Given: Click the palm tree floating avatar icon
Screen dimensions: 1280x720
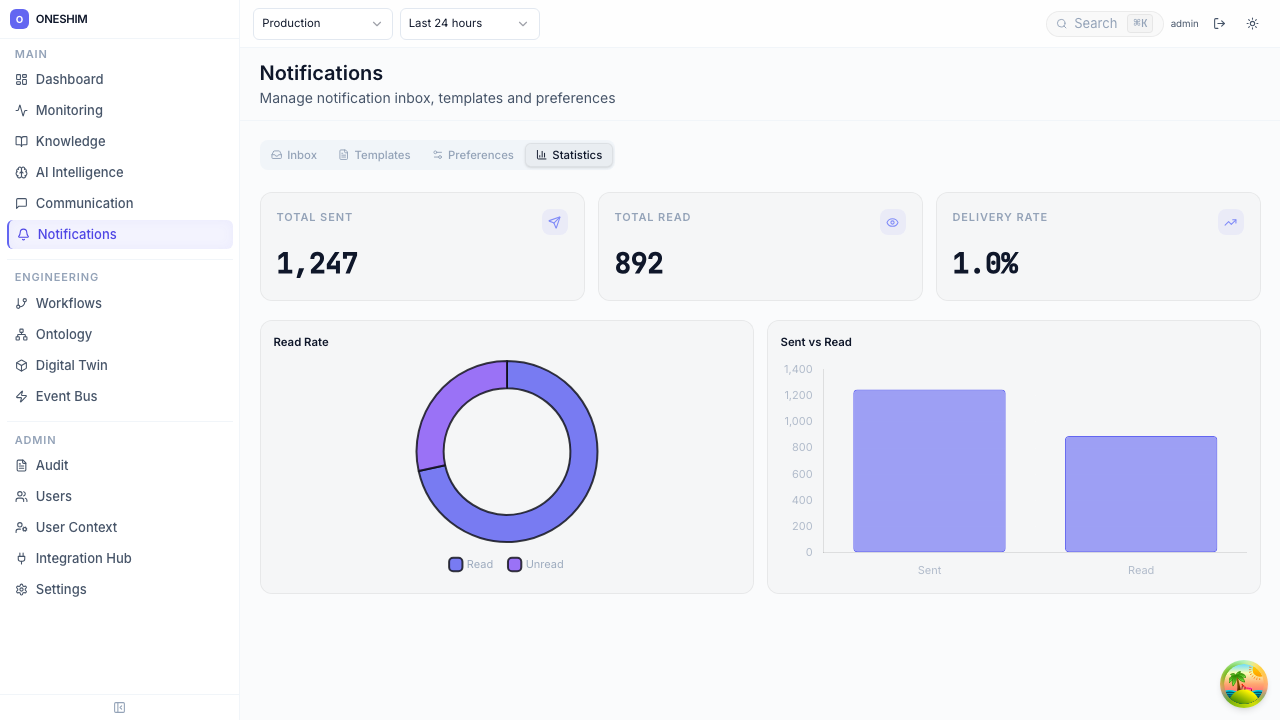Looking at the screenshot, I should pyautogui.click(x=1244, y=684).
